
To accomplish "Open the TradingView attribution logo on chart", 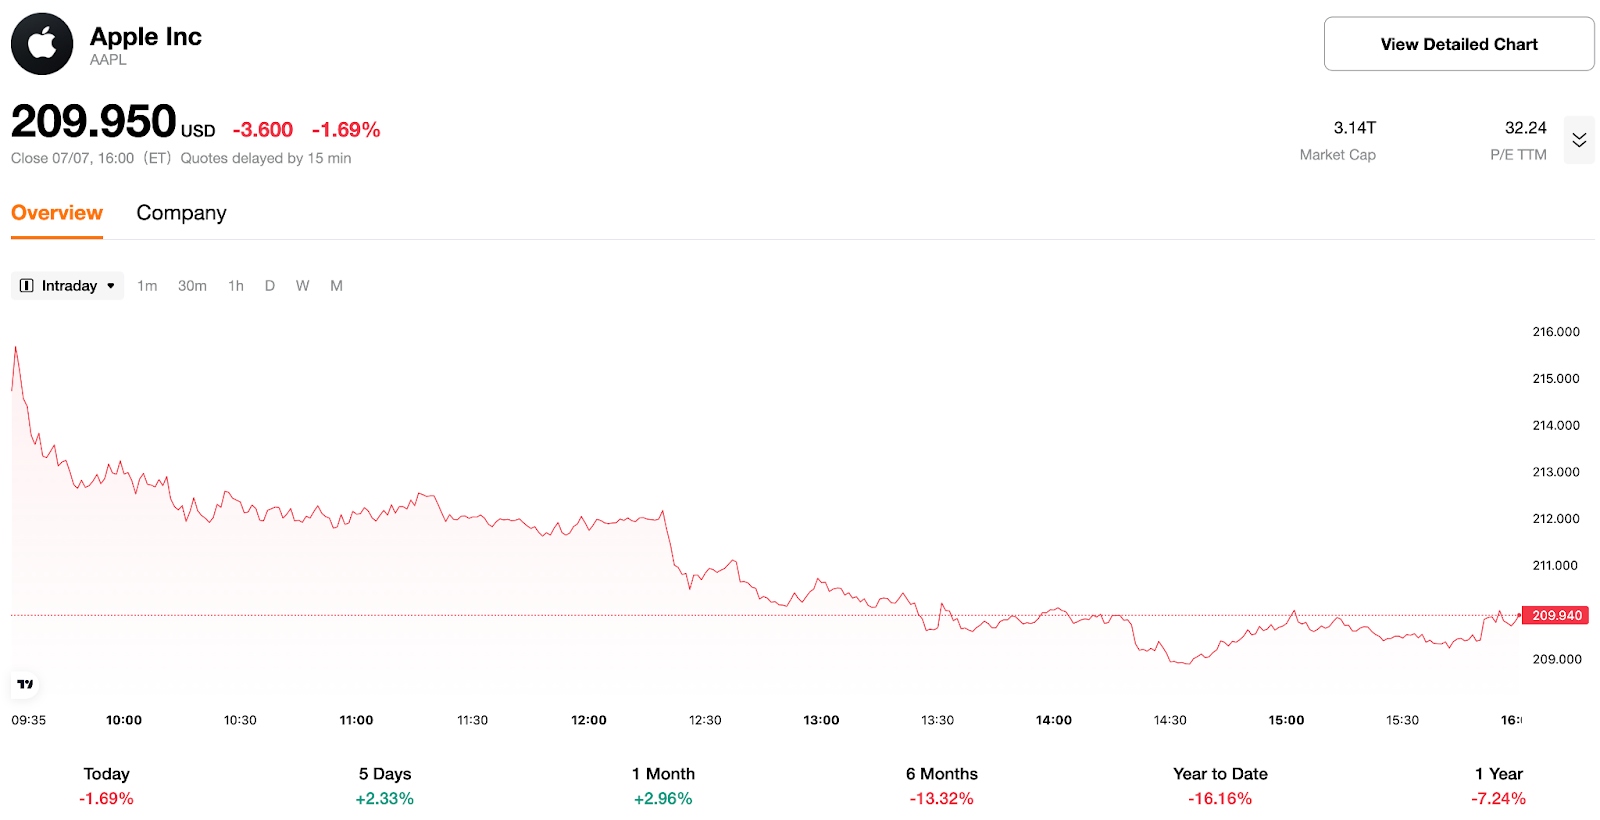I will point(25,685).
